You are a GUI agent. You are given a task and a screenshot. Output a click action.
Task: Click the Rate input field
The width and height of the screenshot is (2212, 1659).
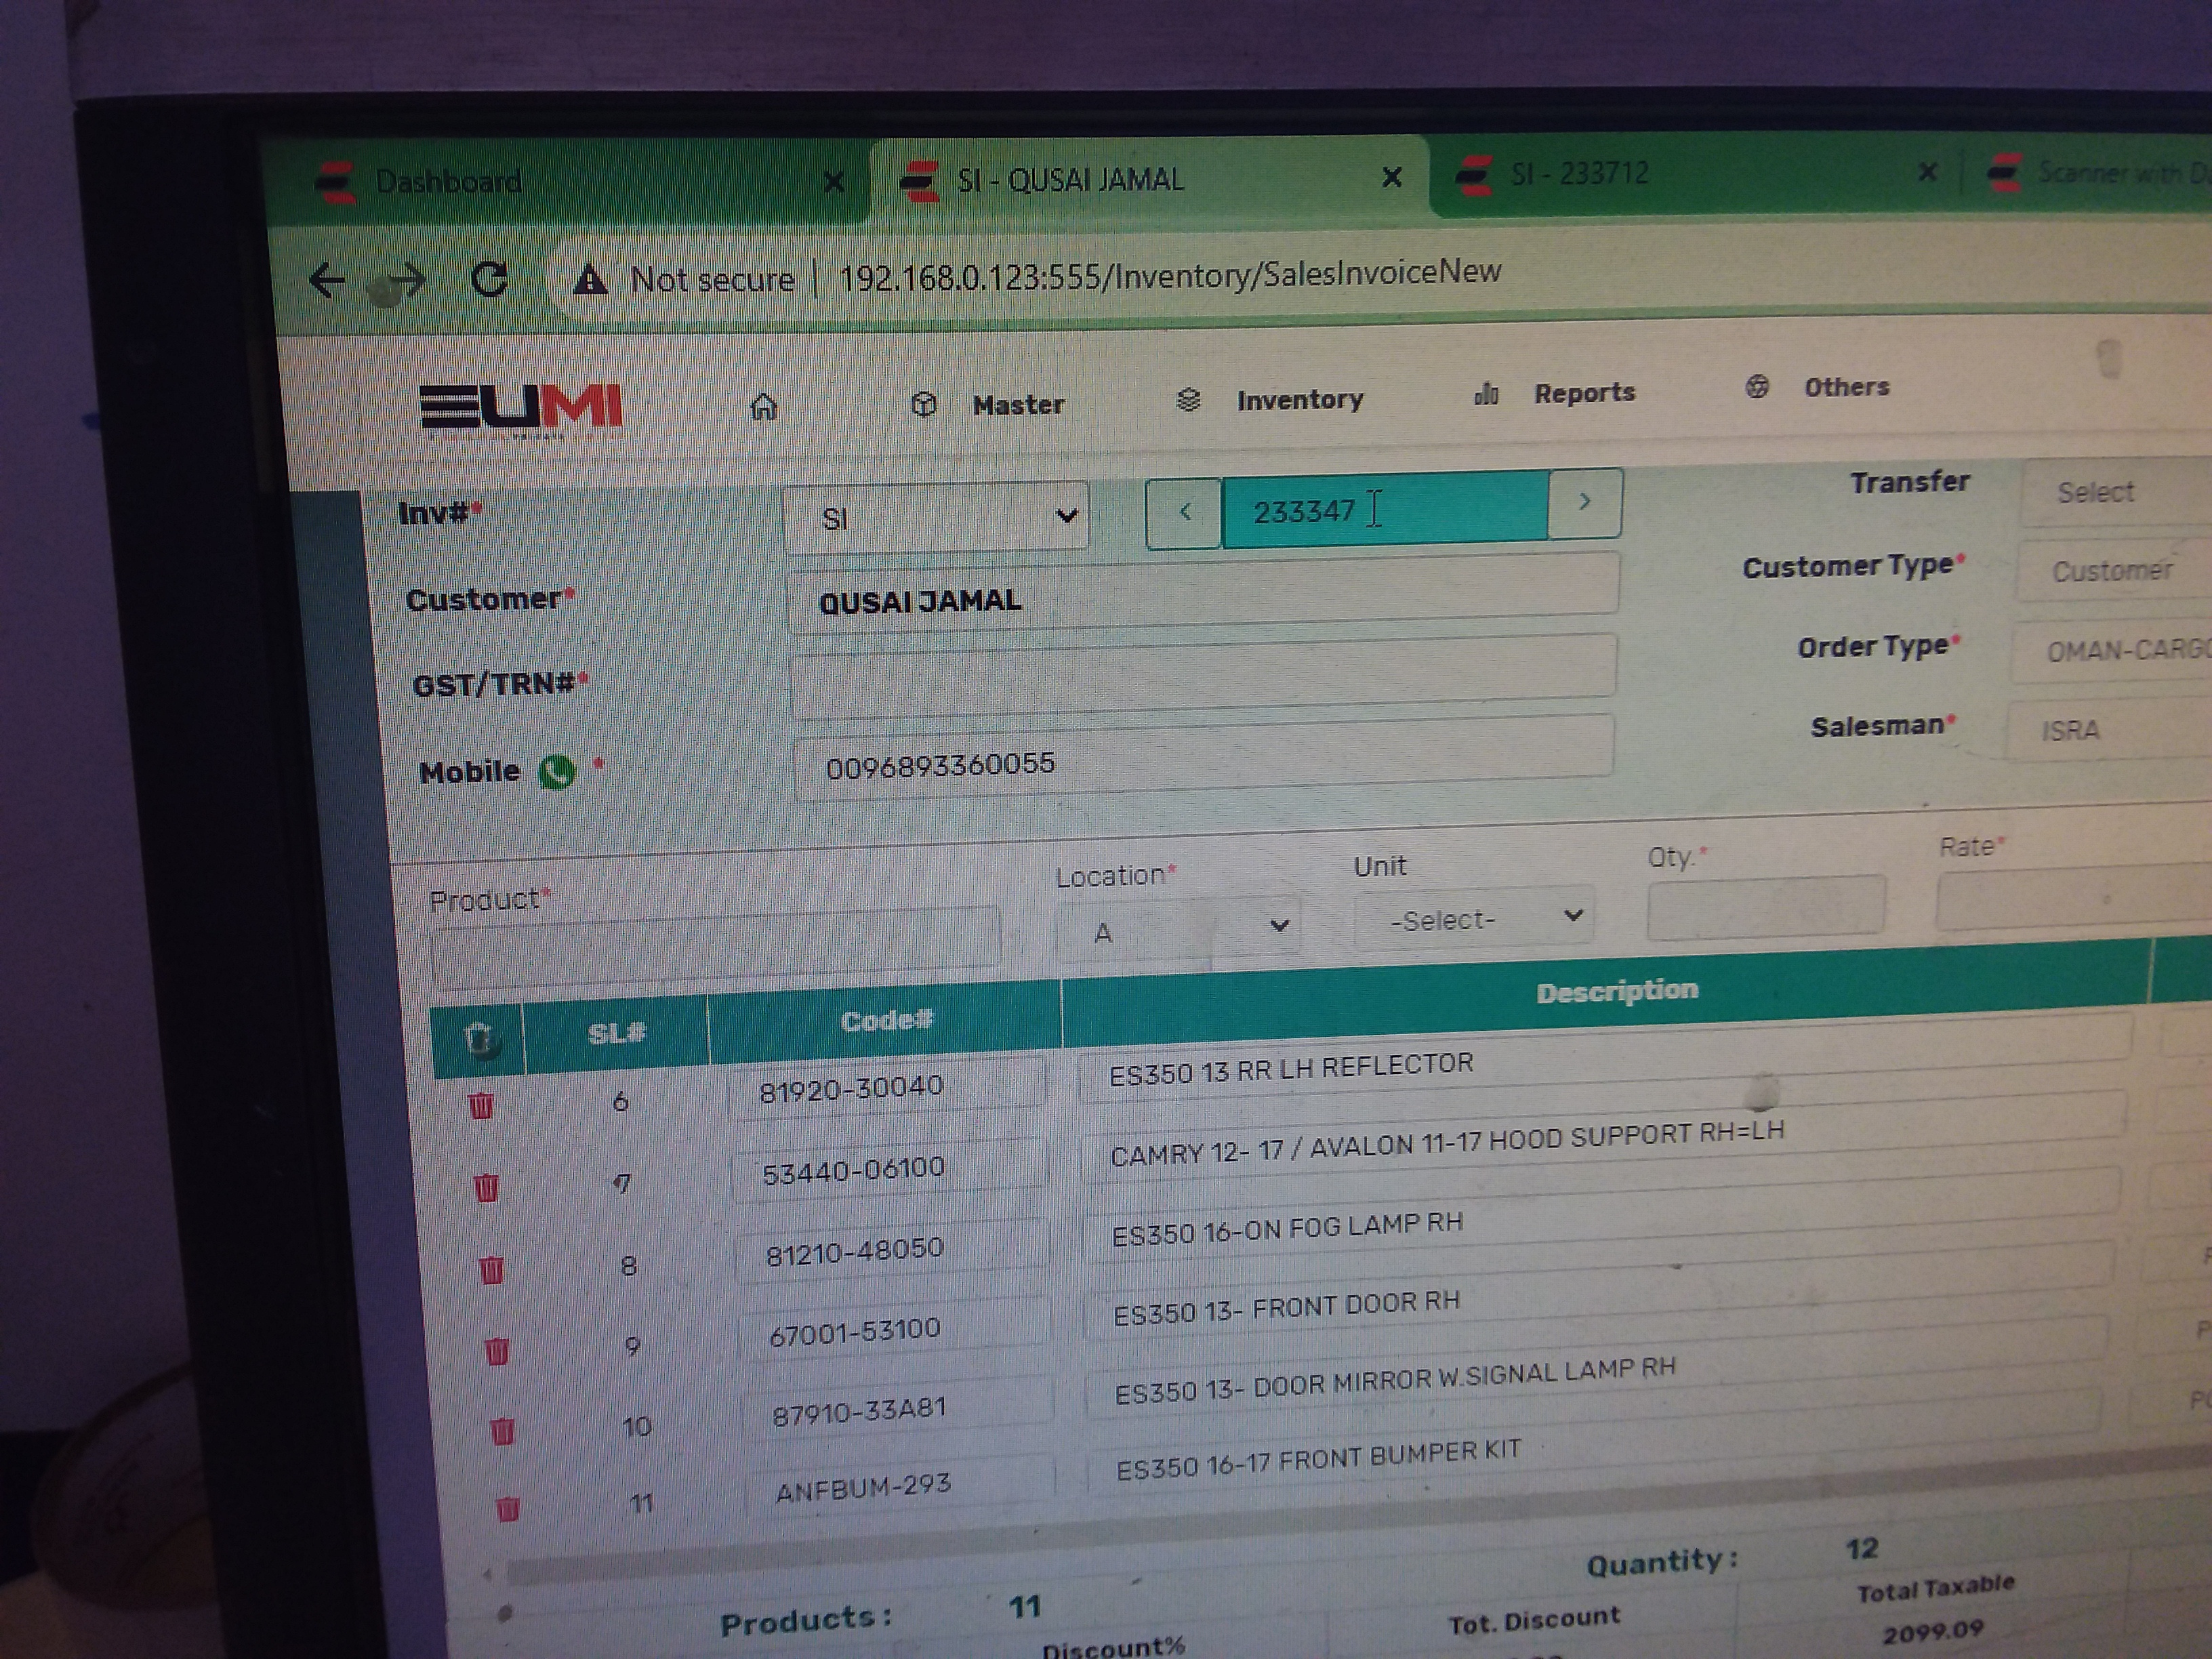coord(2074,899)
